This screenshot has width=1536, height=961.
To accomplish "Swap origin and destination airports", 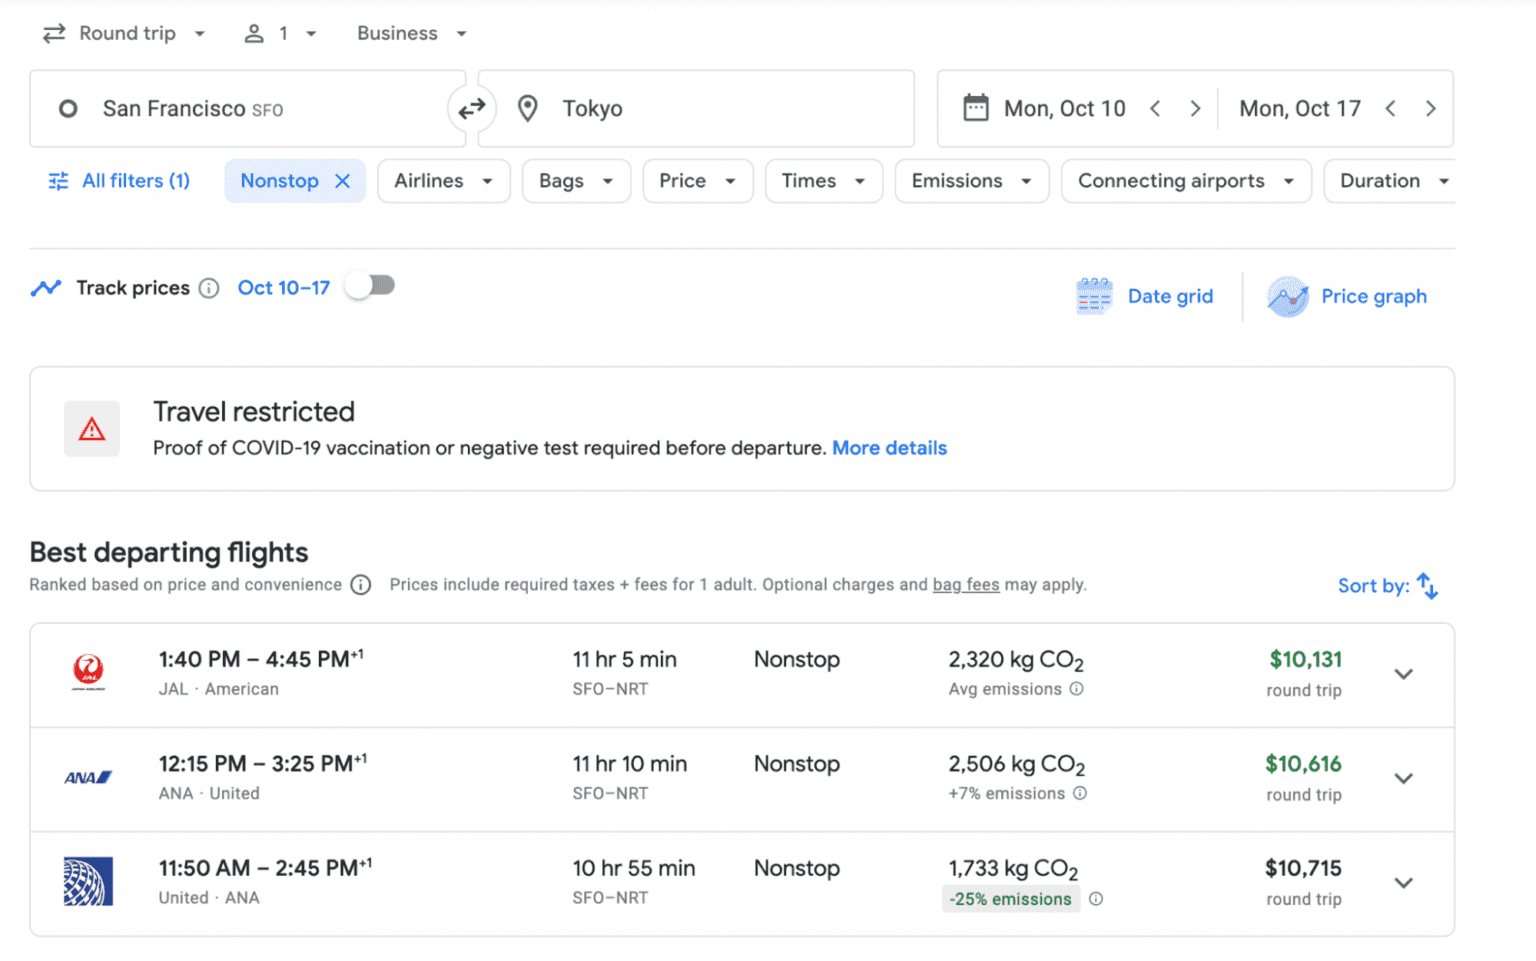I will [x=471, y=108].
